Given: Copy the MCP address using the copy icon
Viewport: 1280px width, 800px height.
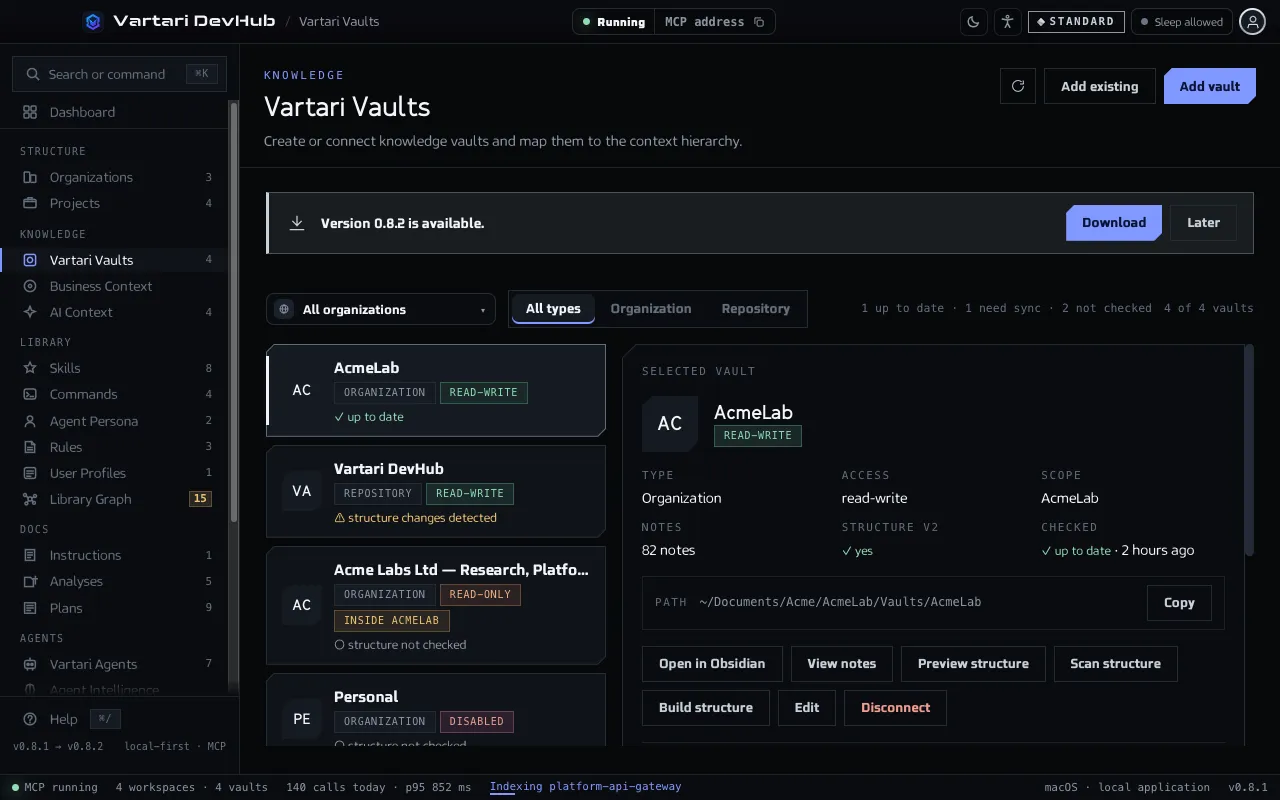Looking at the screenshot, I should [759, 22].
